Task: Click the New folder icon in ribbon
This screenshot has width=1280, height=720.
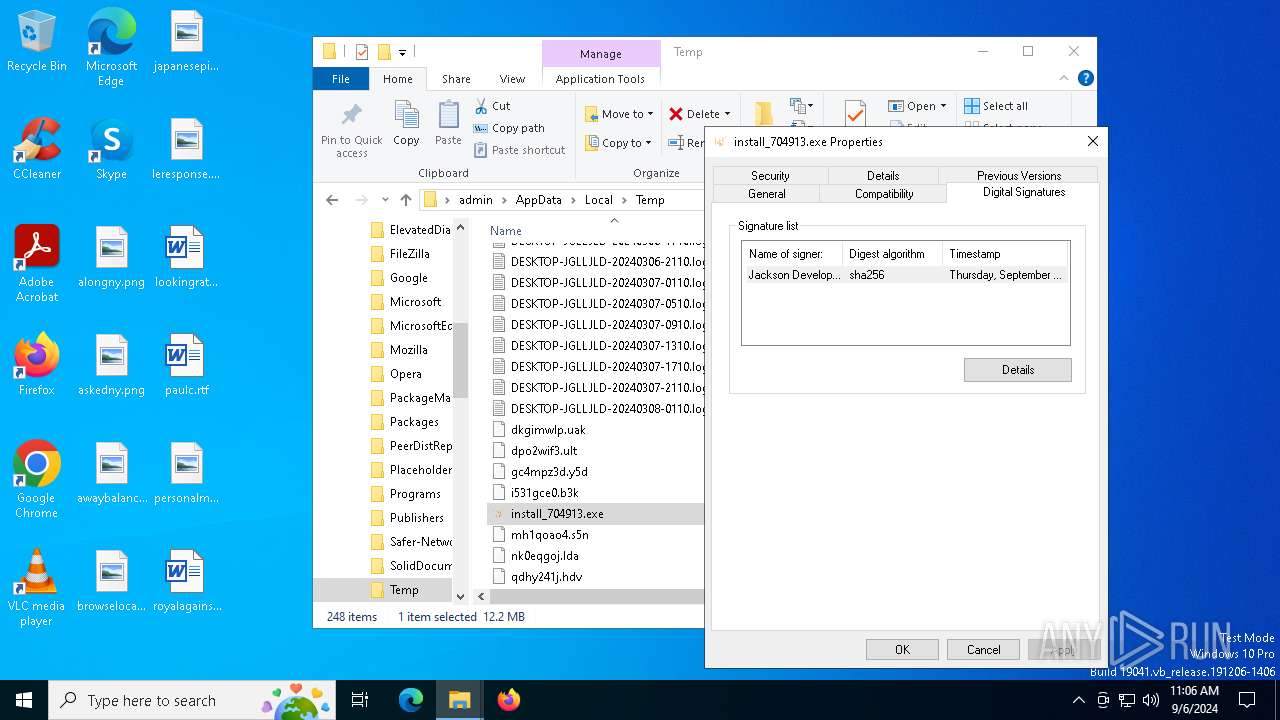Action: pos(762,112)
